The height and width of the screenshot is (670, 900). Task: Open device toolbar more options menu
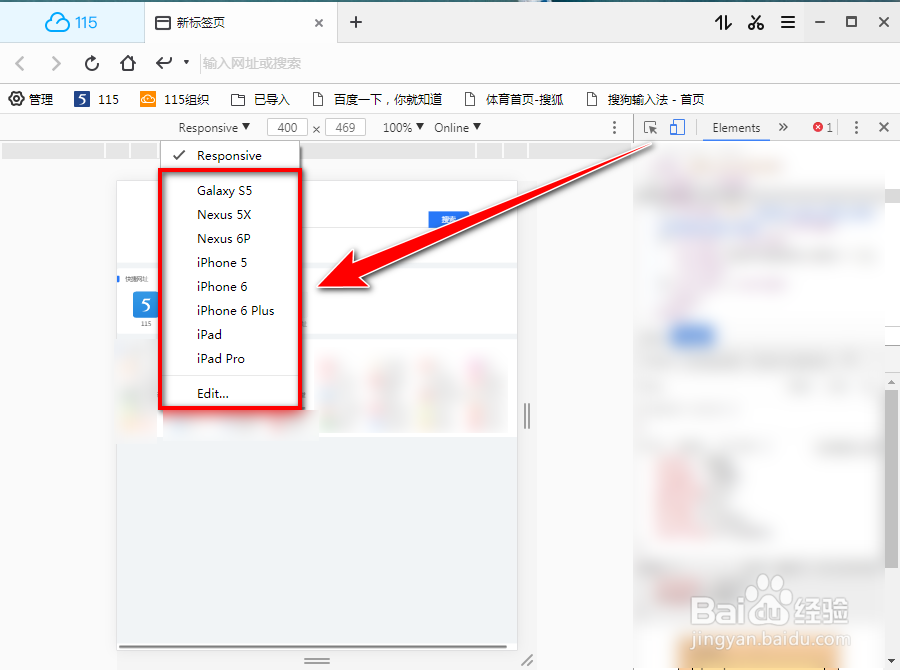tap(614, 127)
